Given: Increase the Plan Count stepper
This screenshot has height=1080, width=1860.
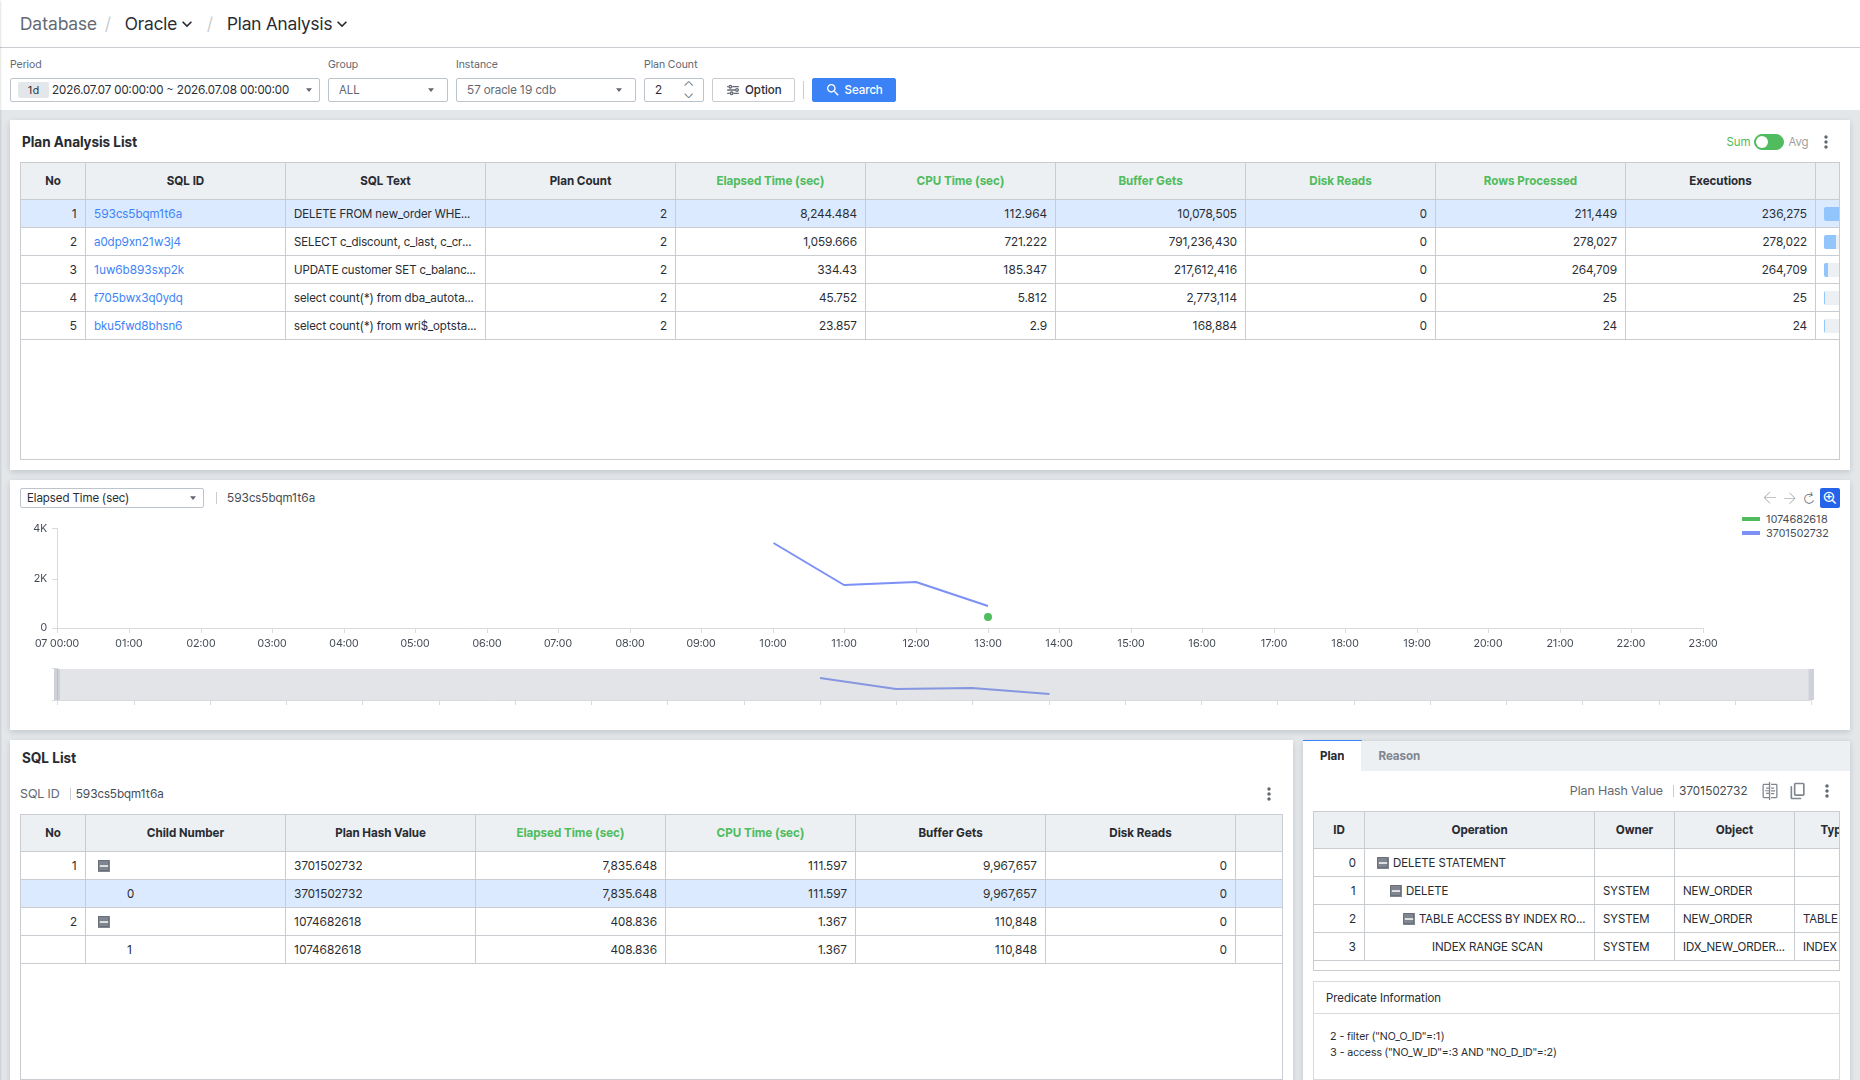Looking at the screenshot, I should click(689, 84).
